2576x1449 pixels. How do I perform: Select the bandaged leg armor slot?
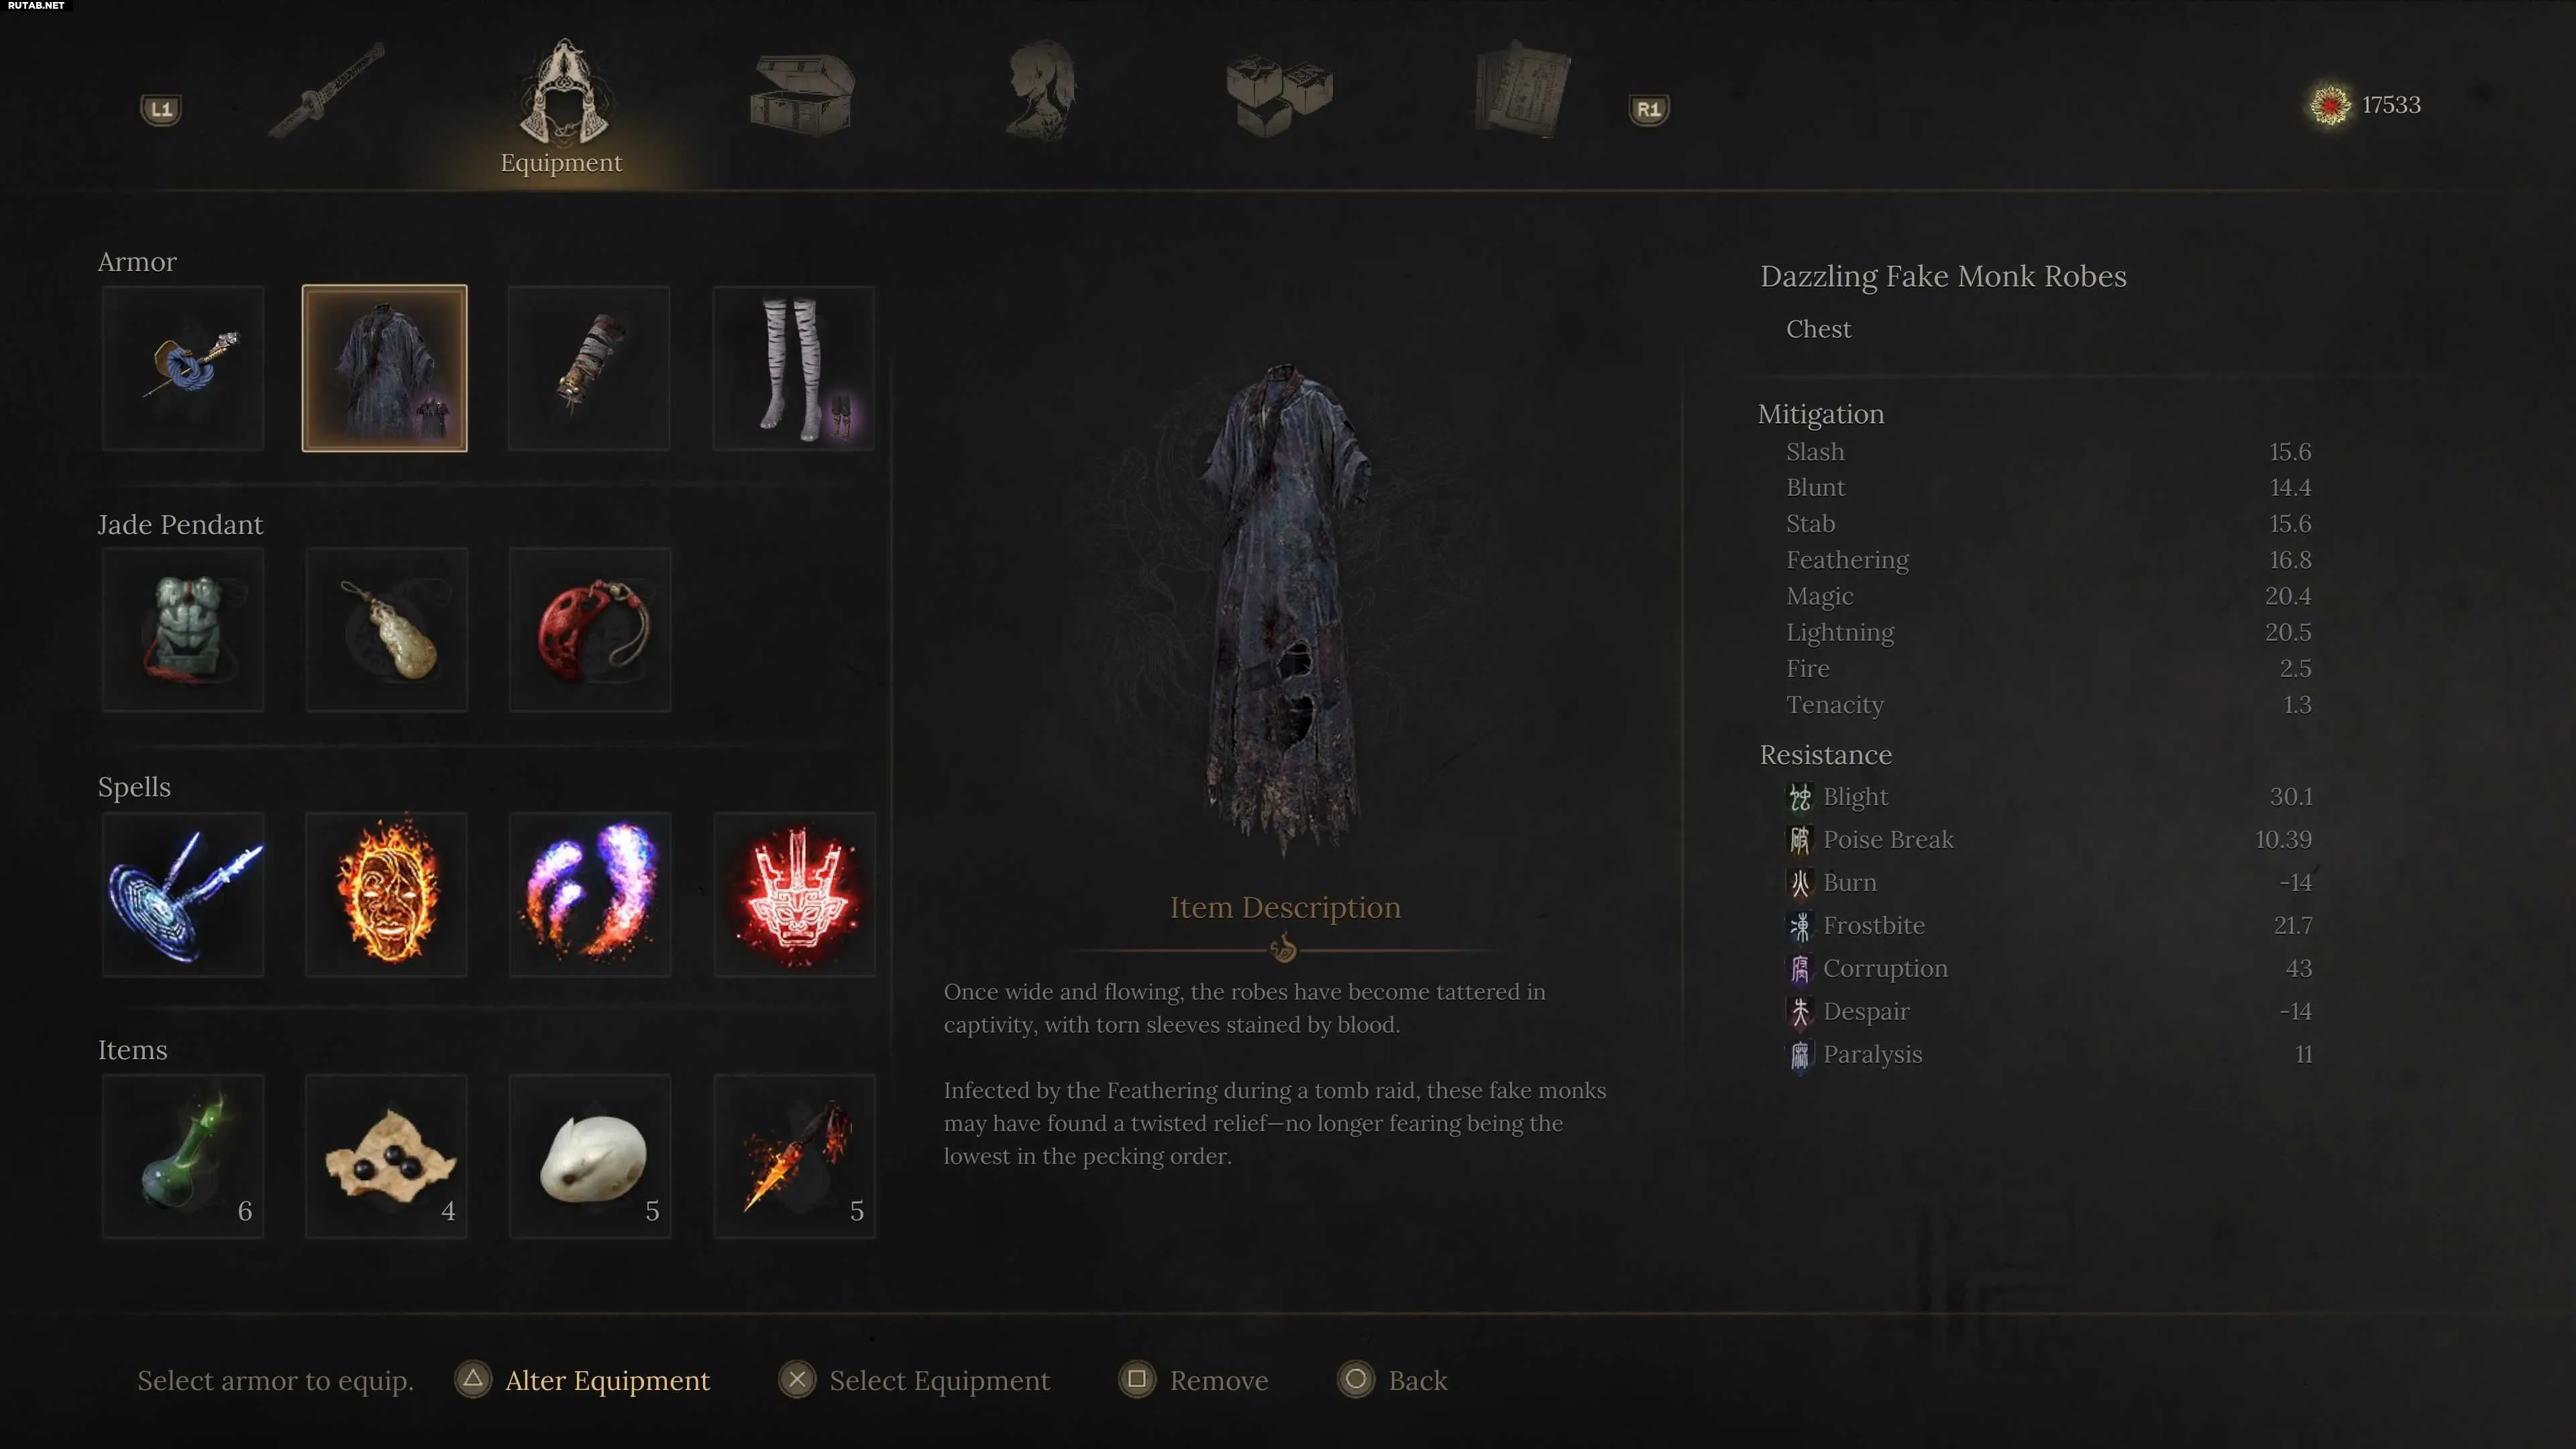[794, 368]
